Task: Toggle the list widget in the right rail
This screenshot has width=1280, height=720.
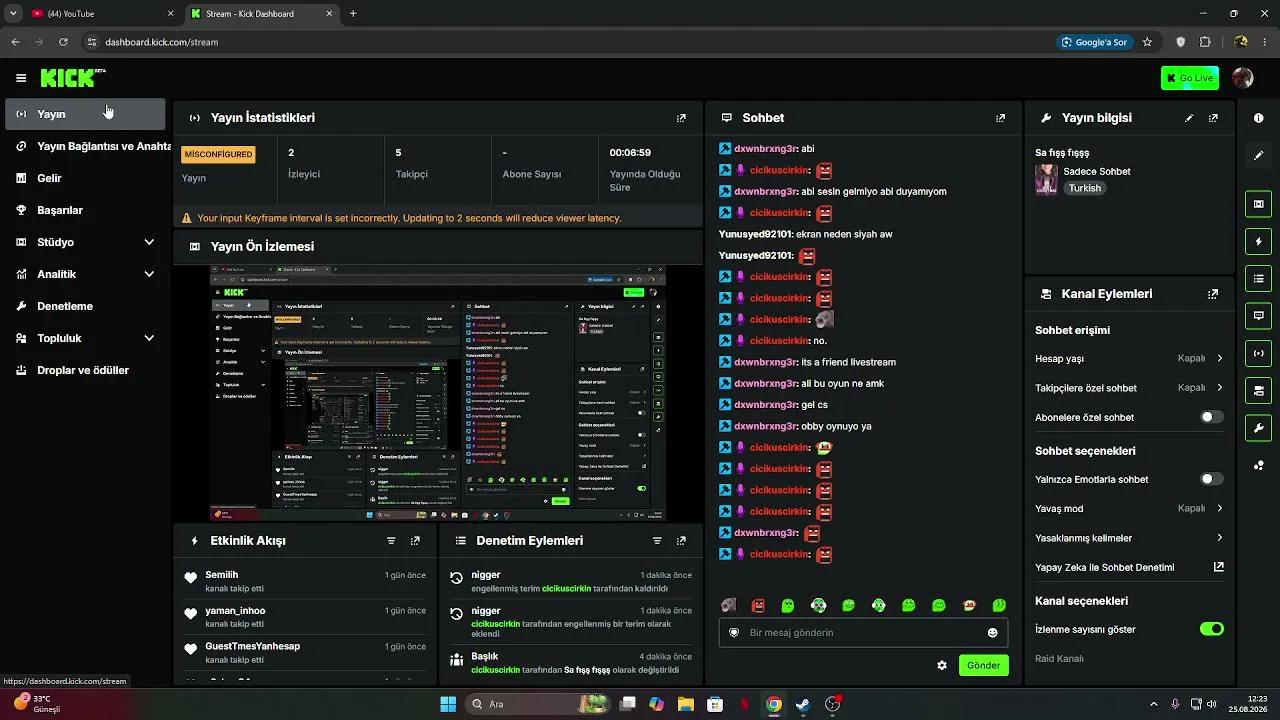Action: point(1258,278)
